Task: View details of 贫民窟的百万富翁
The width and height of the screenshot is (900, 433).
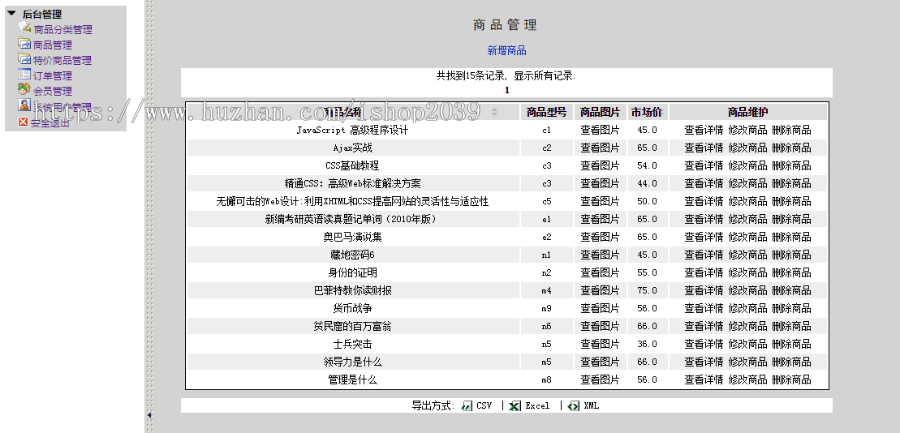Action: [x=704, y=326]
